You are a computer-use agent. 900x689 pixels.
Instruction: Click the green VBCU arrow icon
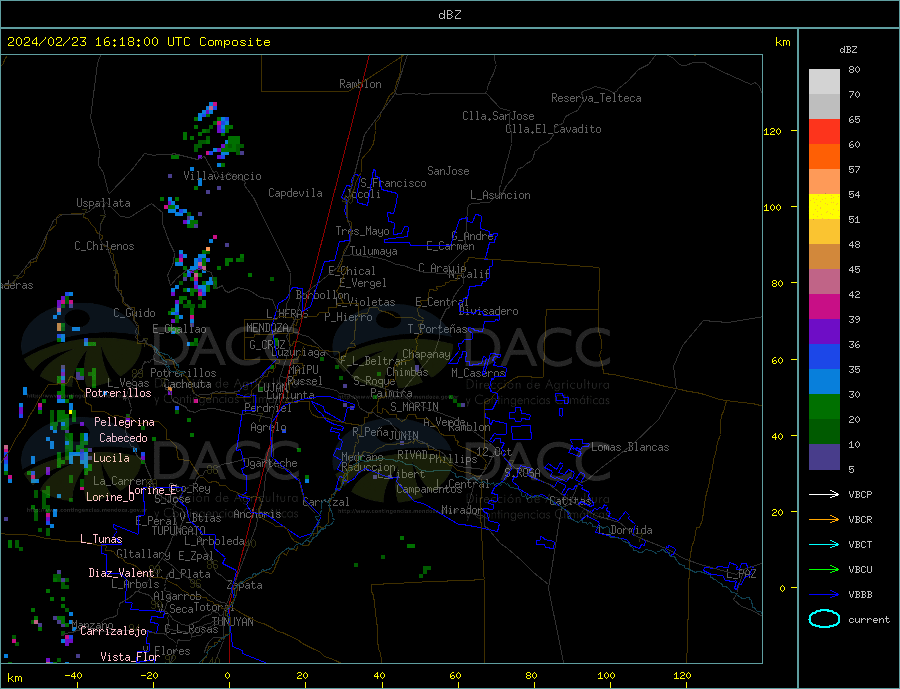click(x=824, y=569)
